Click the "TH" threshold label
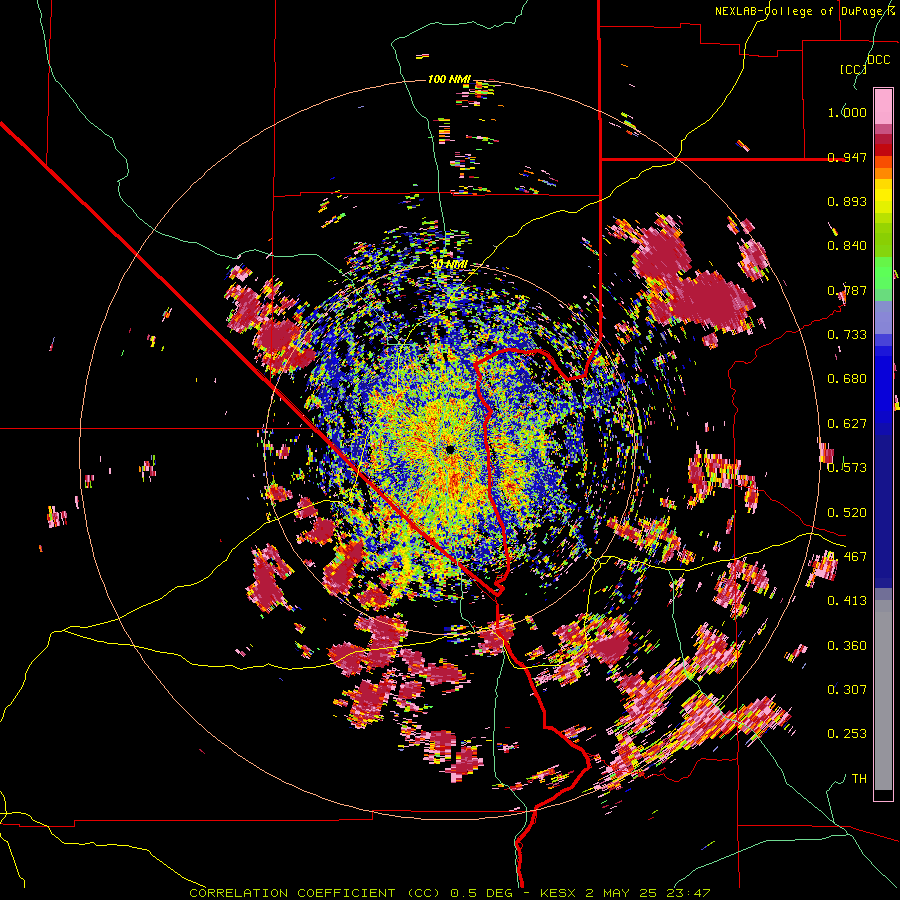This screenshot has height=900, width=900. pos(859,779)
